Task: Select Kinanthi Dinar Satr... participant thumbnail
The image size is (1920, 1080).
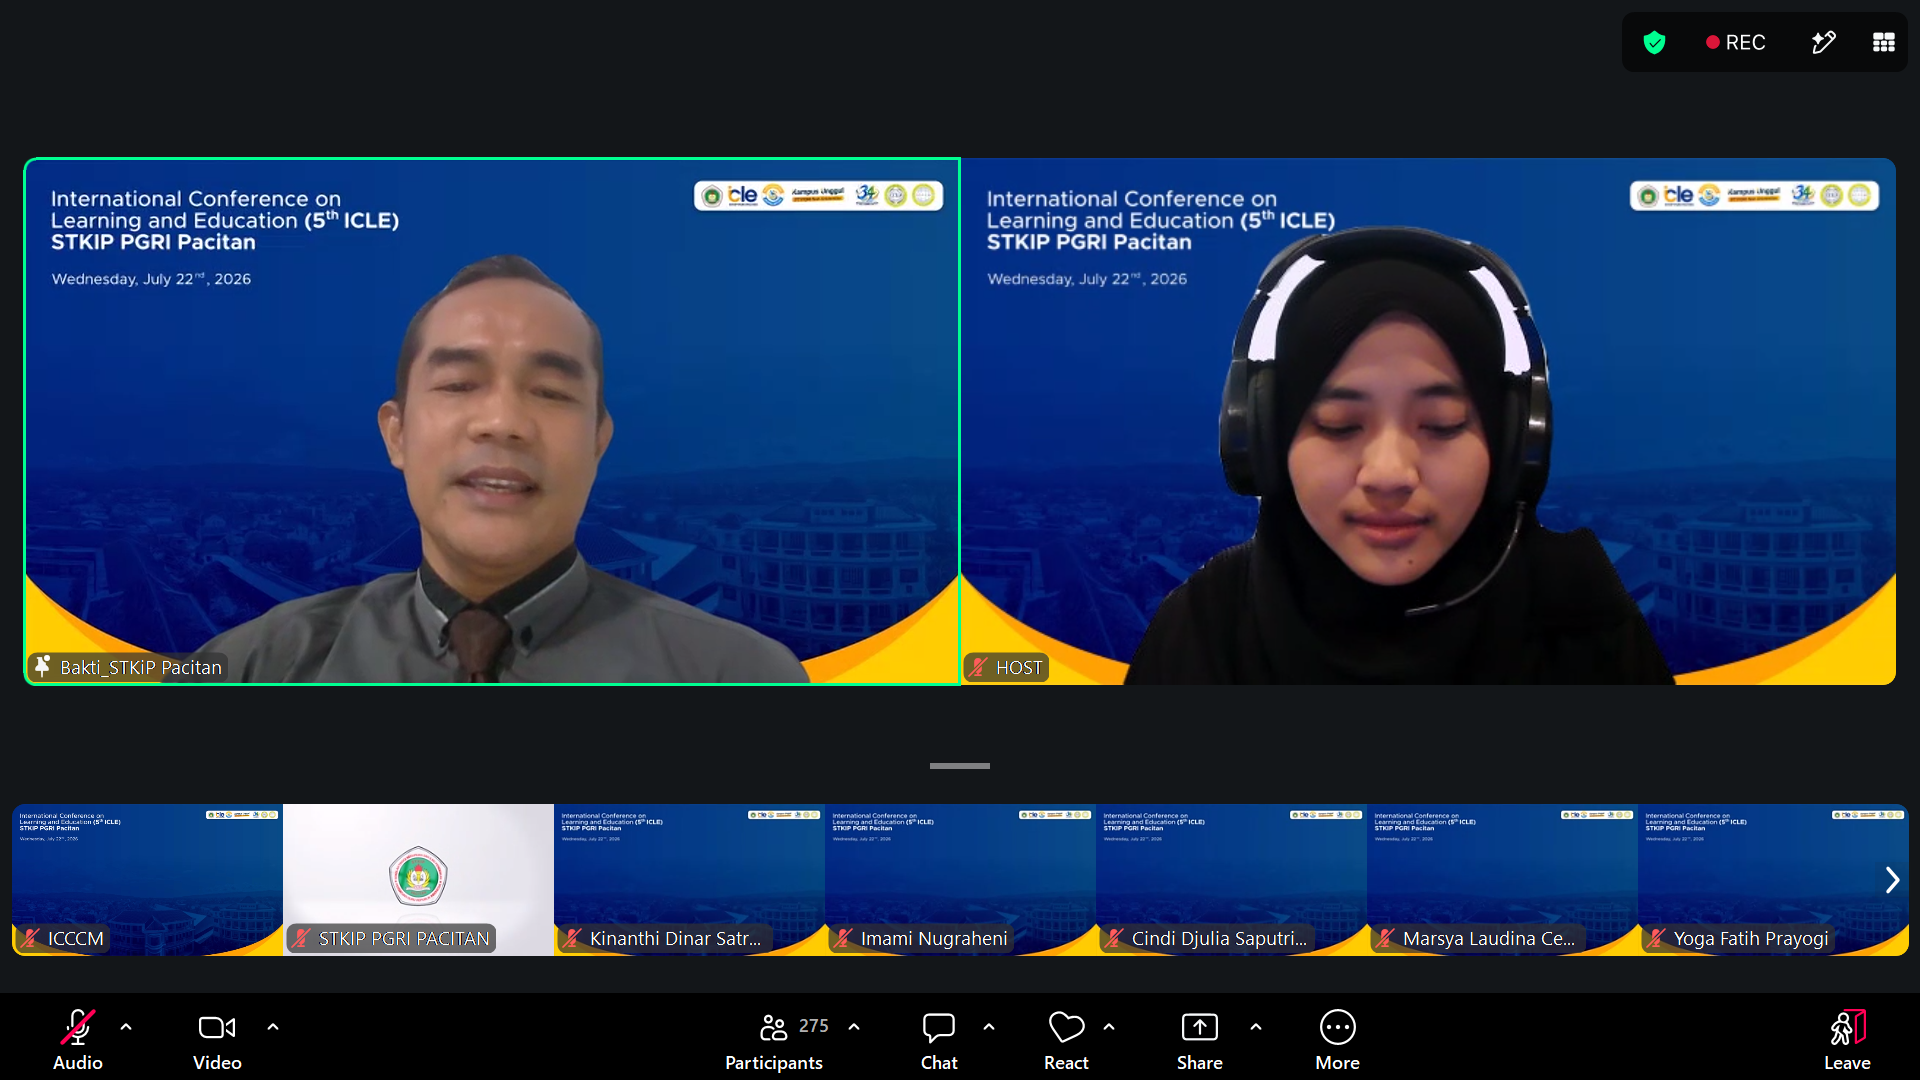Action: point(689,880)
